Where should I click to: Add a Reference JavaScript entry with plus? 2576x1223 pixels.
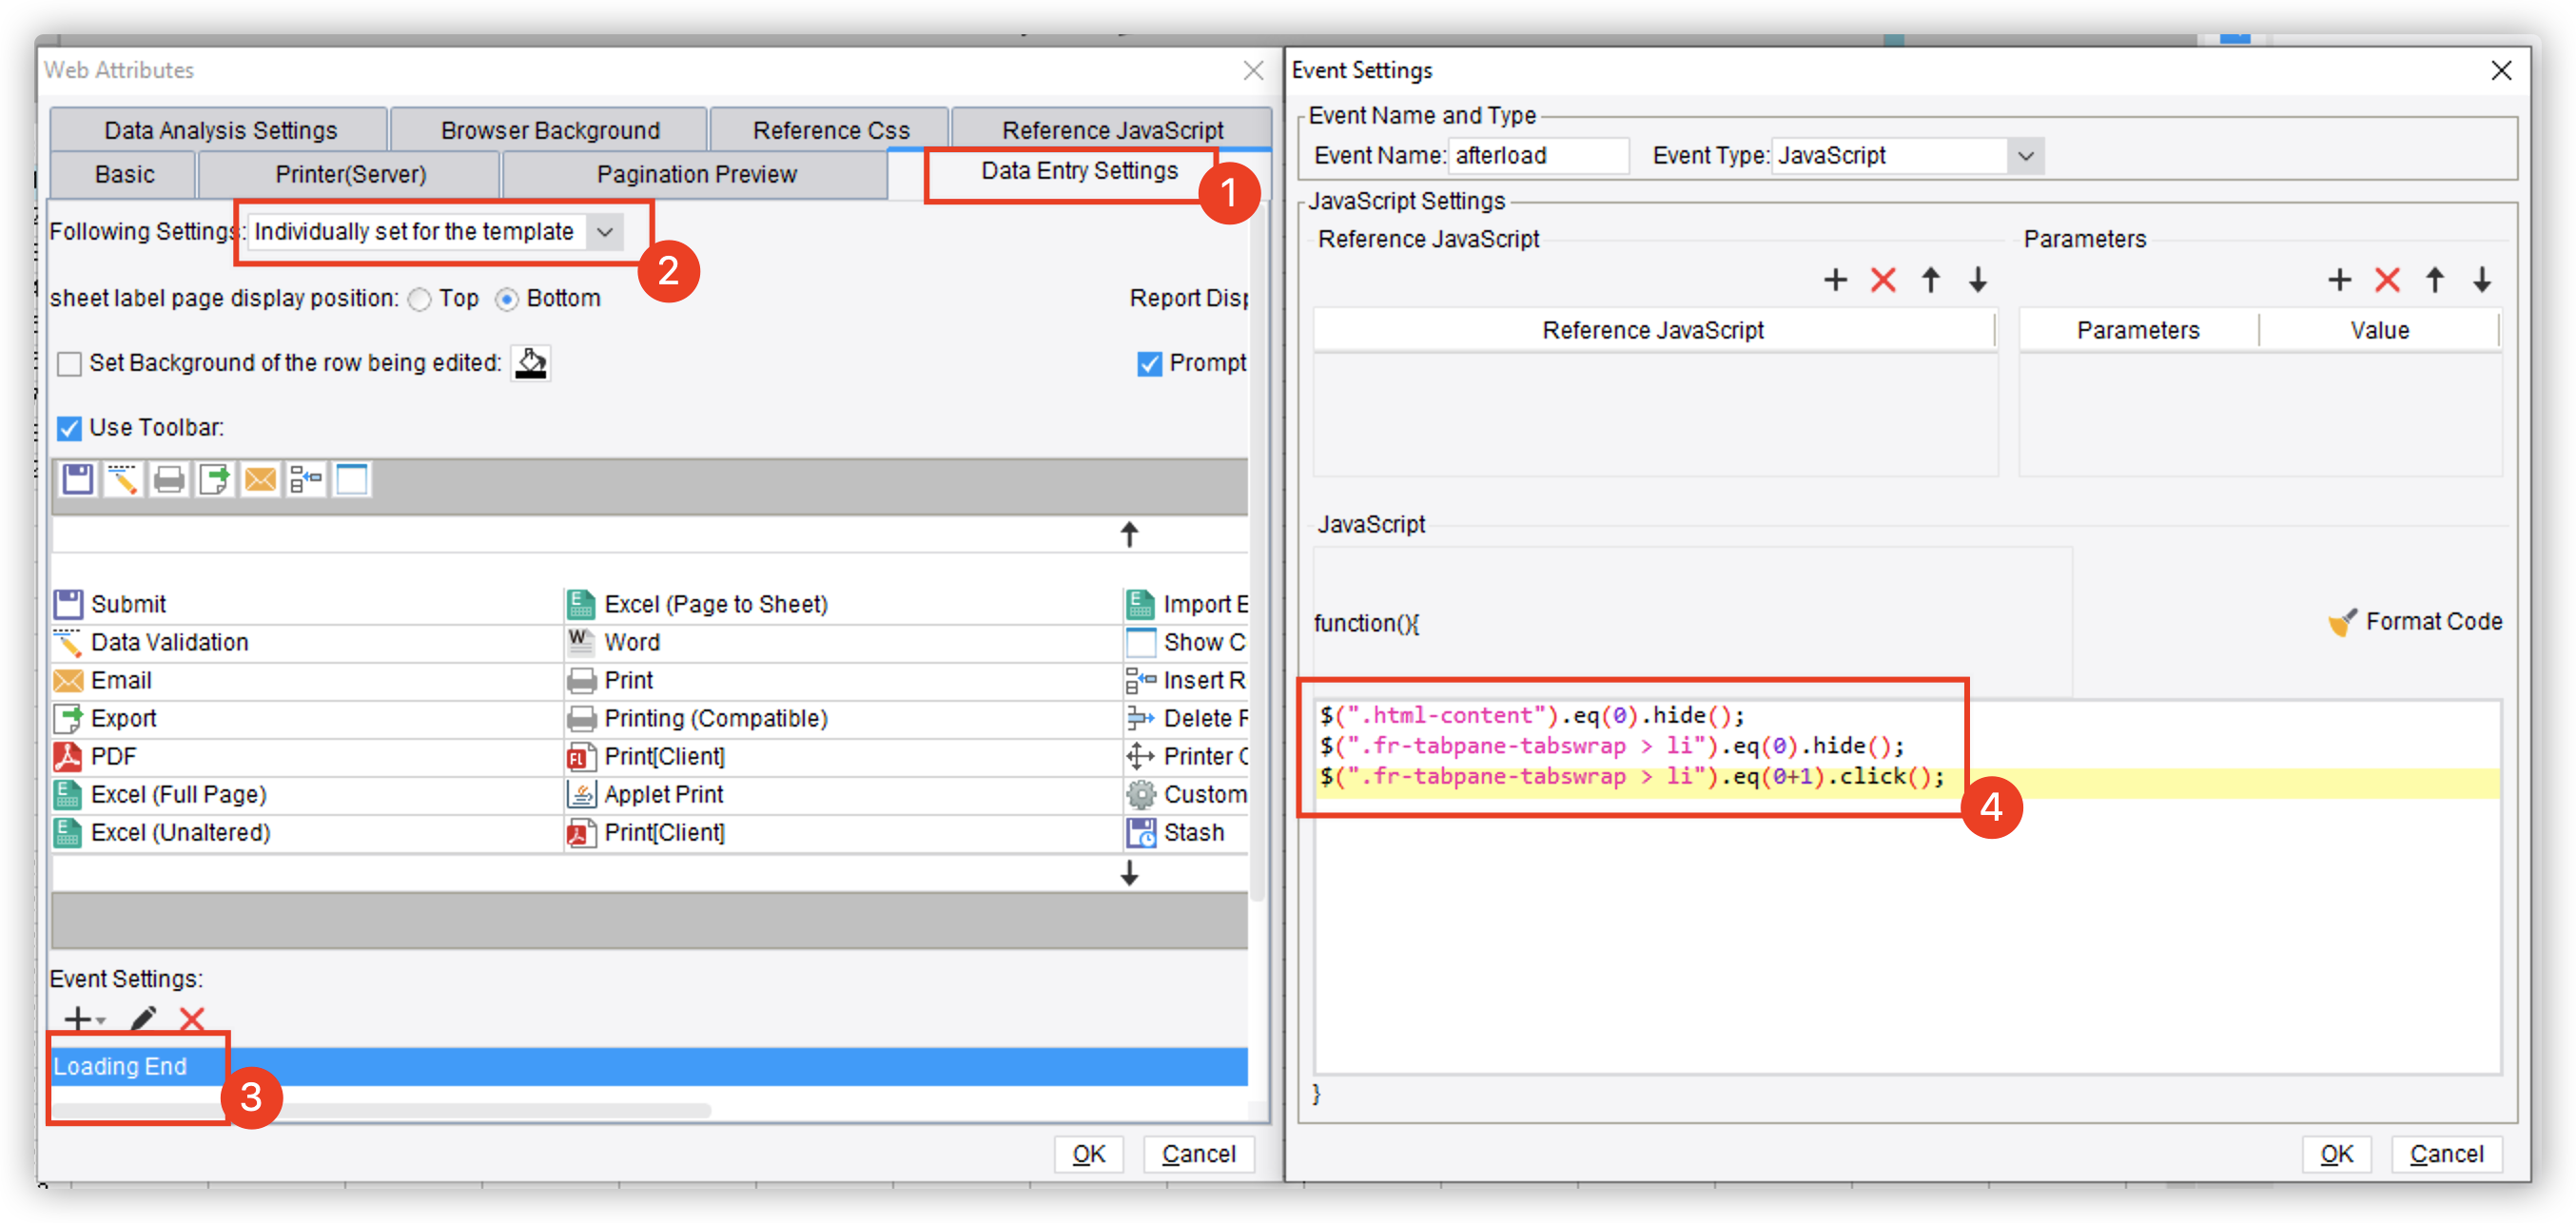point(1835,280)
